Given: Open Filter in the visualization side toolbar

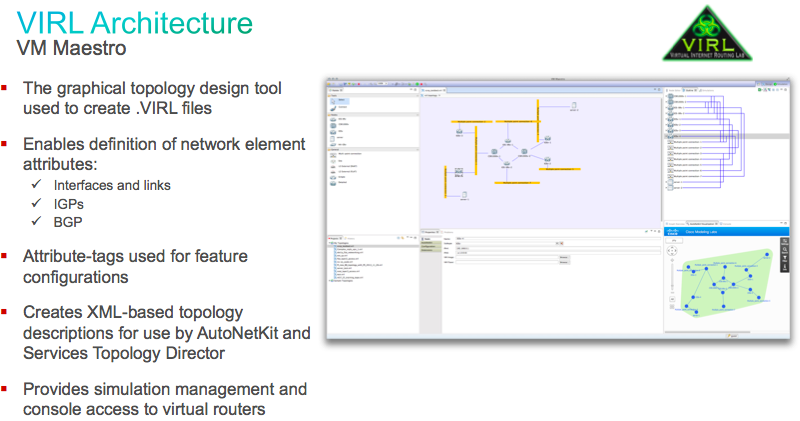Looking at the screenshot, I should tap(785, 258).
